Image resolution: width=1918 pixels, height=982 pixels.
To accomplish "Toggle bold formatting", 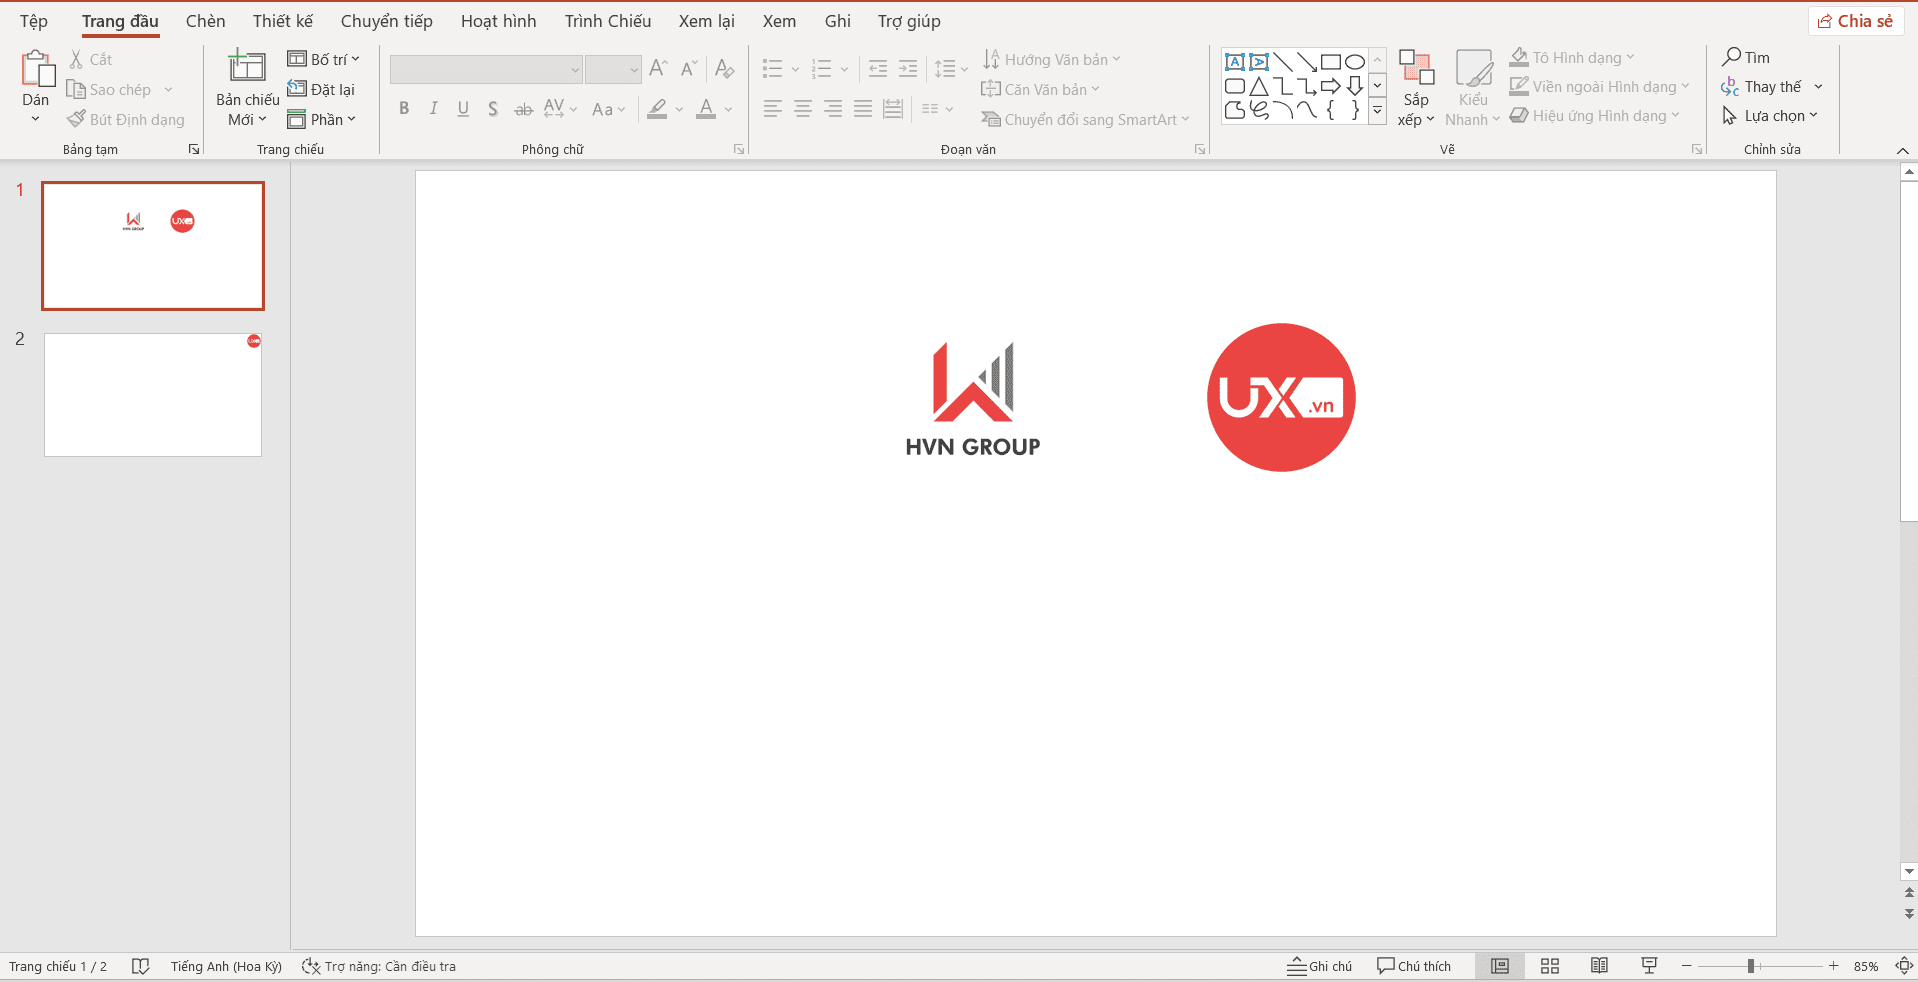I will coord(403,108).
